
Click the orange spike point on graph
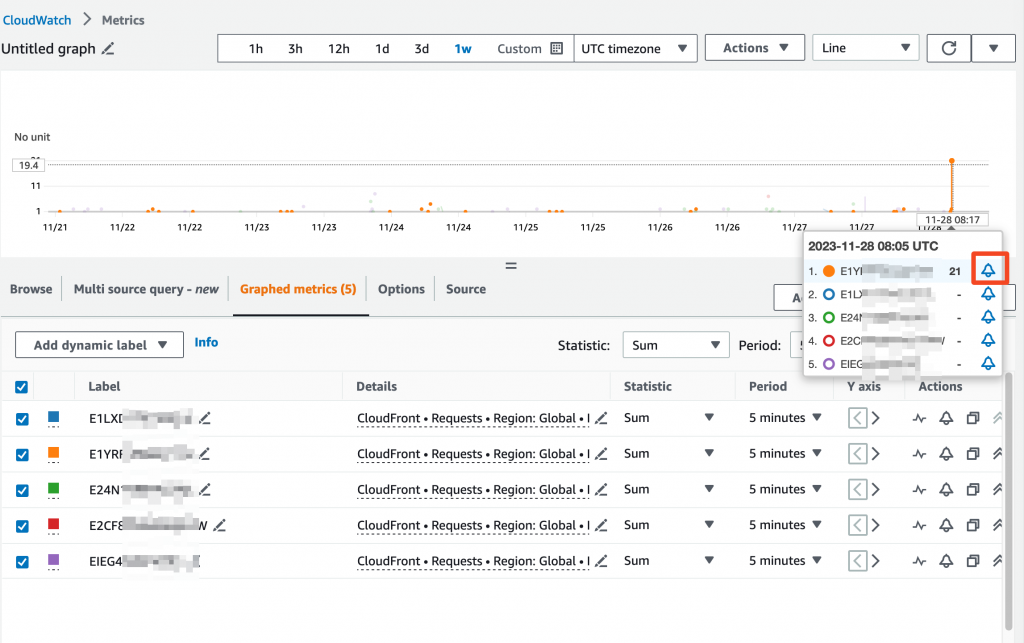[952, 161]
